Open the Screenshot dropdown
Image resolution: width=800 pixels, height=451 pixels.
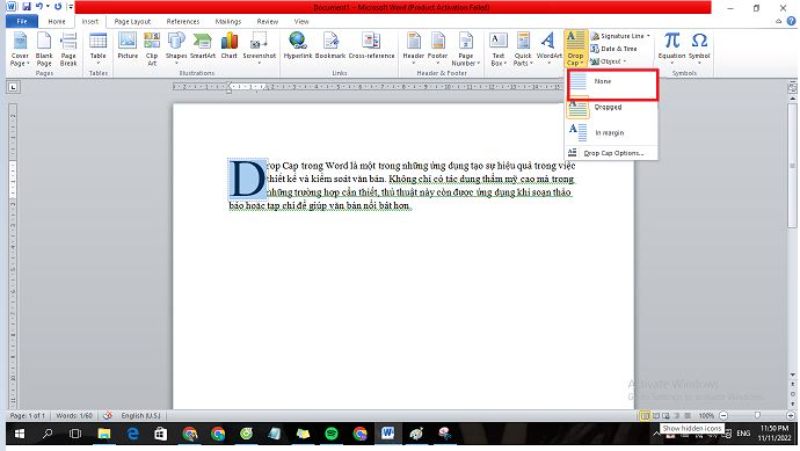(x=259, y=48)
